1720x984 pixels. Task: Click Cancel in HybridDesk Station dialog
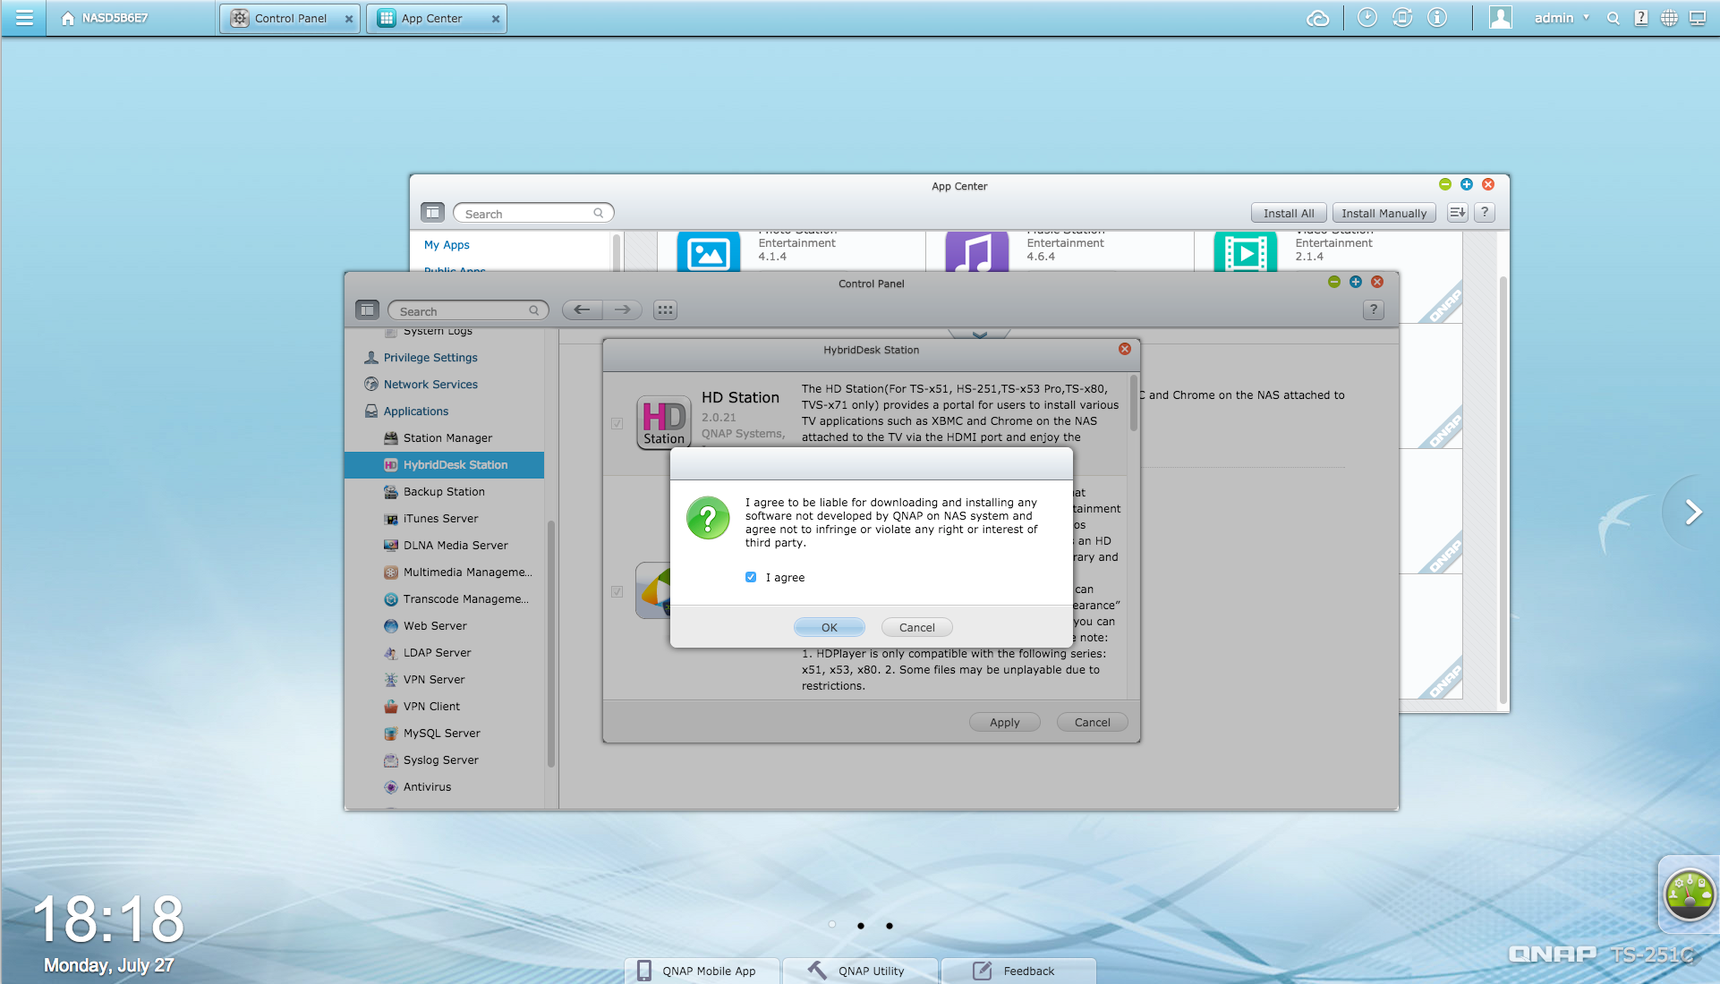[x=1092, y=722]
